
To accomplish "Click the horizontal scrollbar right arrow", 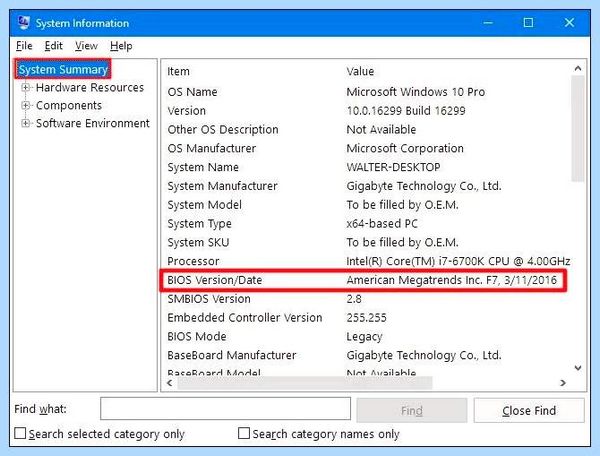I will pos(562,383).
